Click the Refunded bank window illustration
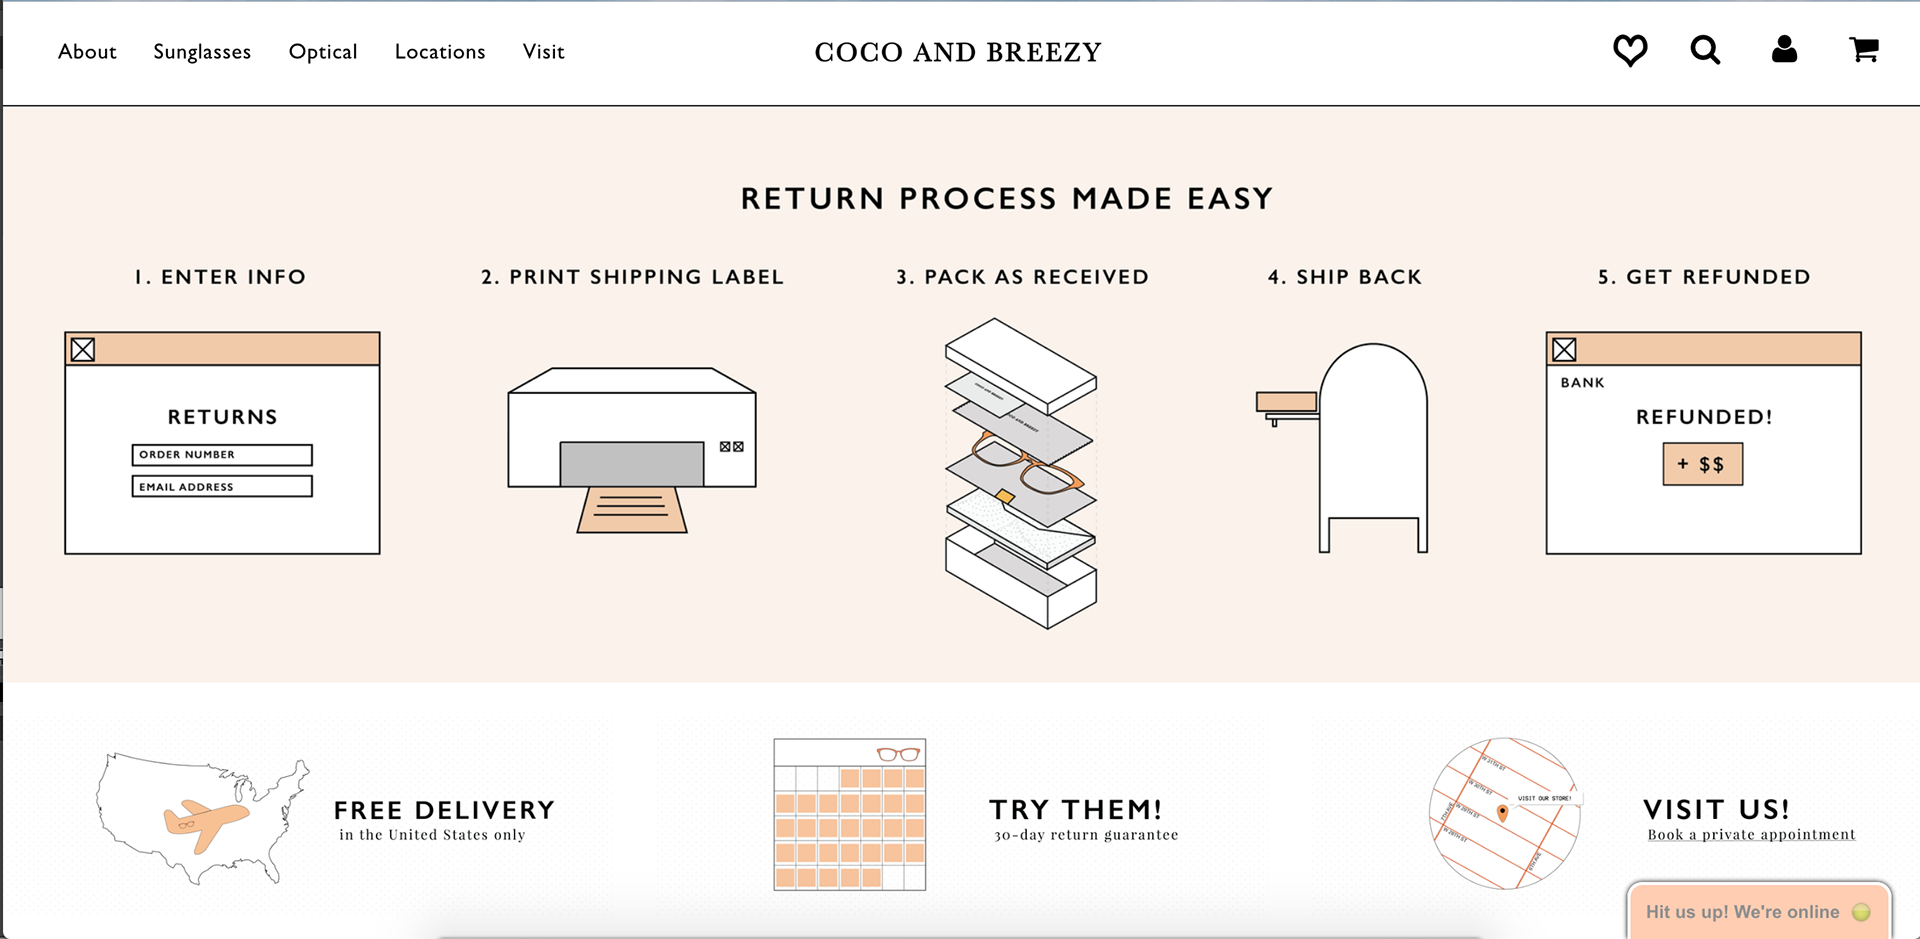Screen dimensions: 1920x939 [1703, 443]
